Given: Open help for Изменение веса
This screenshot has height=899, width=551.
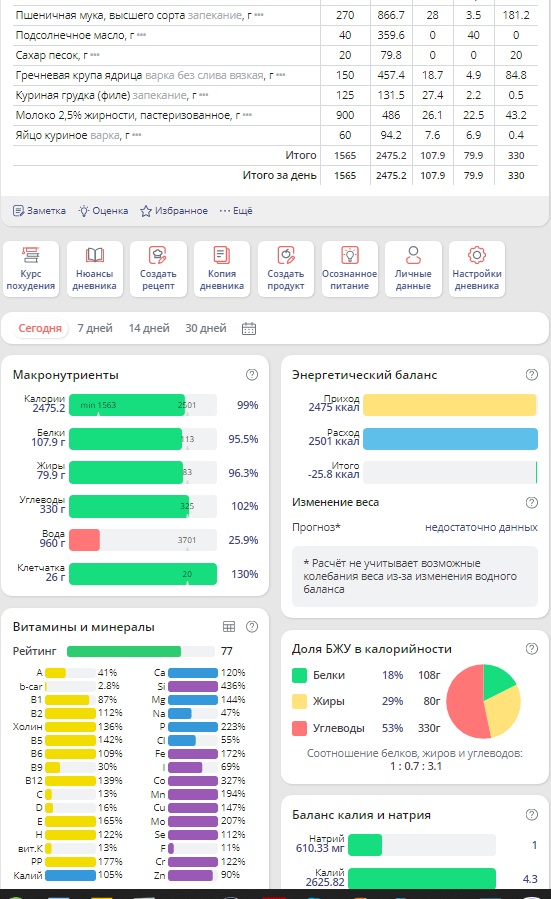Looking at the screenshot, I should click(x=532, y=502).
